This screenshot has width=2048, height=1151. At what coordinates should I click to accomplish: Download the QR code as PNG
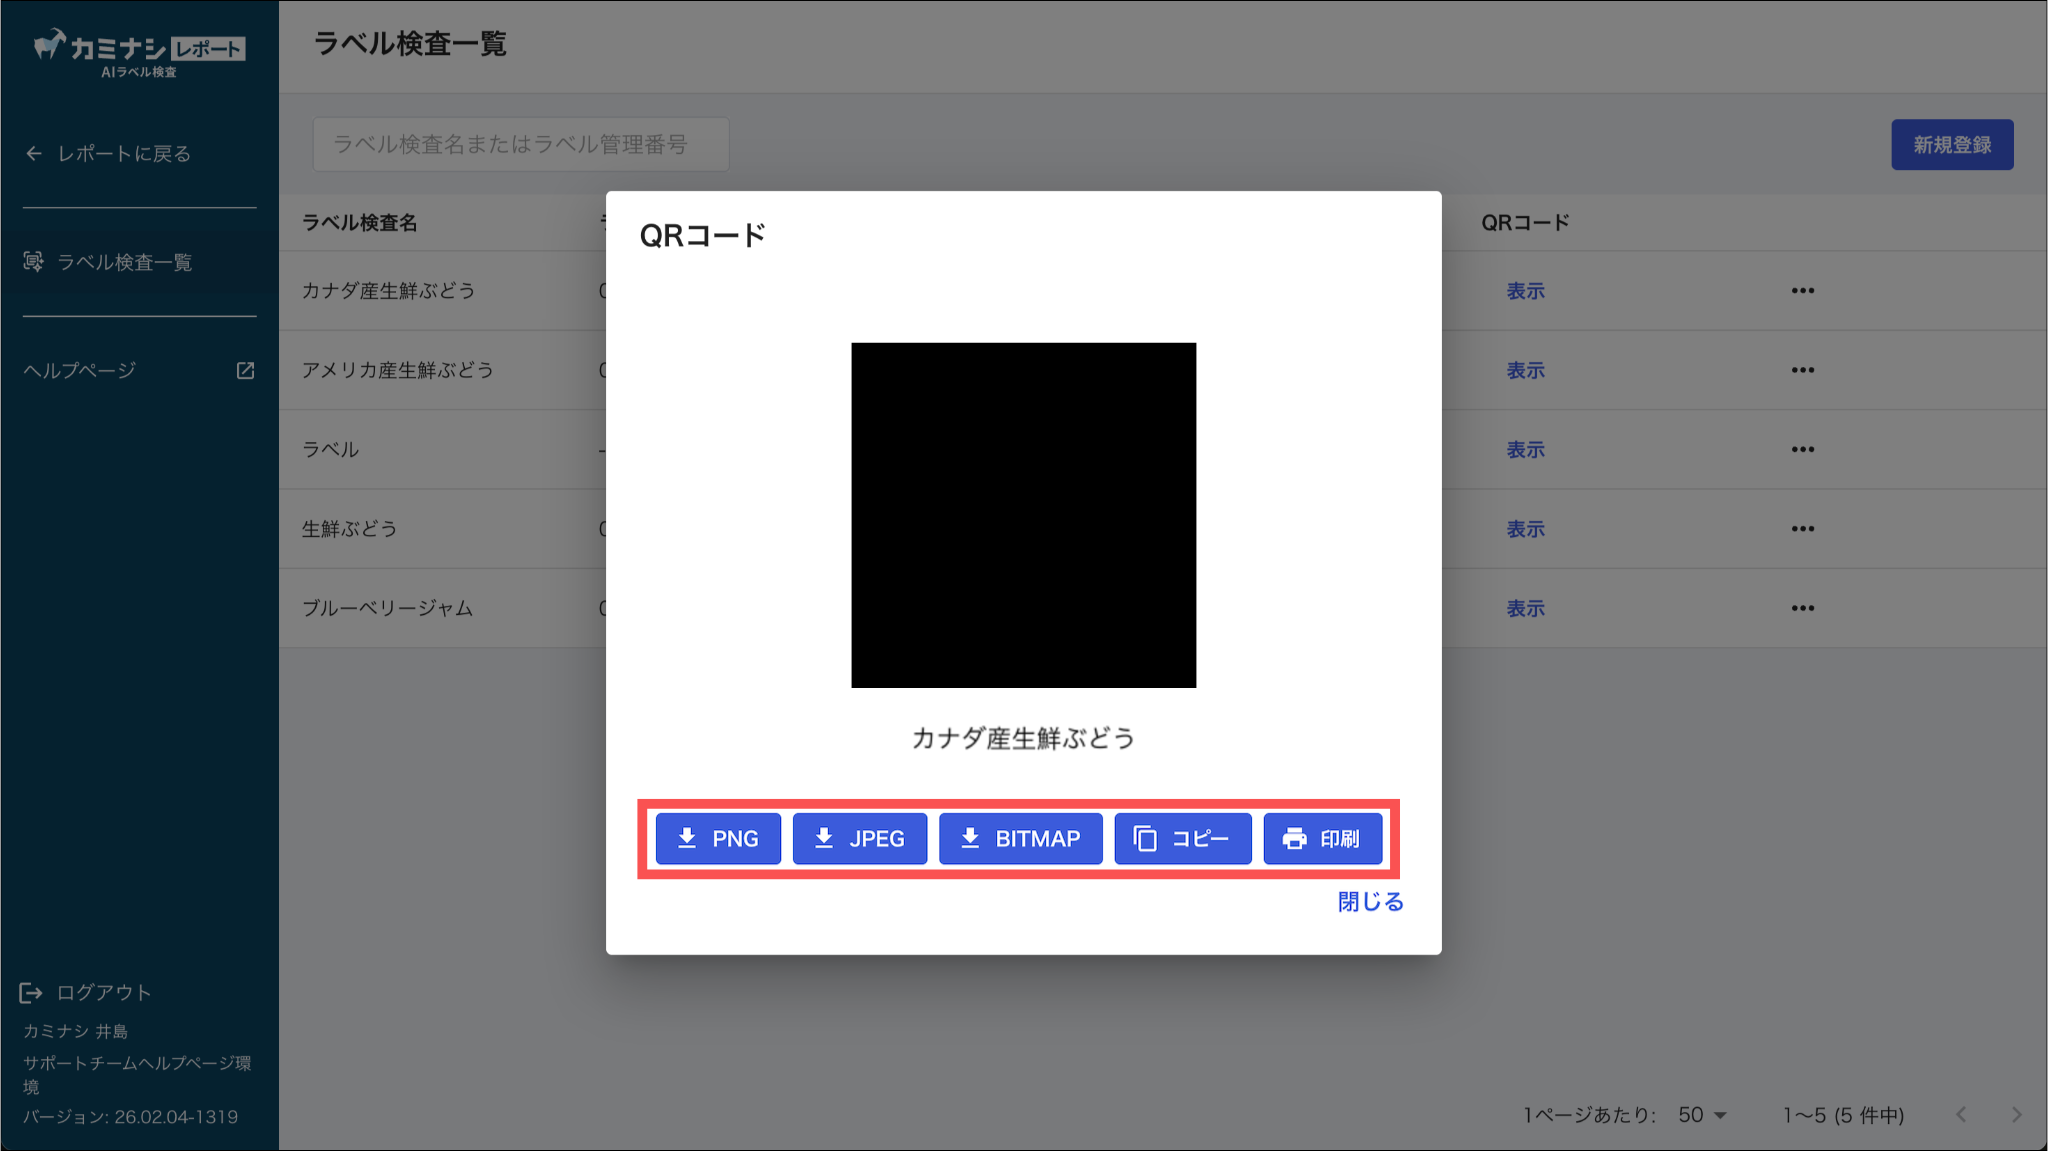click(x=718, y=838)
